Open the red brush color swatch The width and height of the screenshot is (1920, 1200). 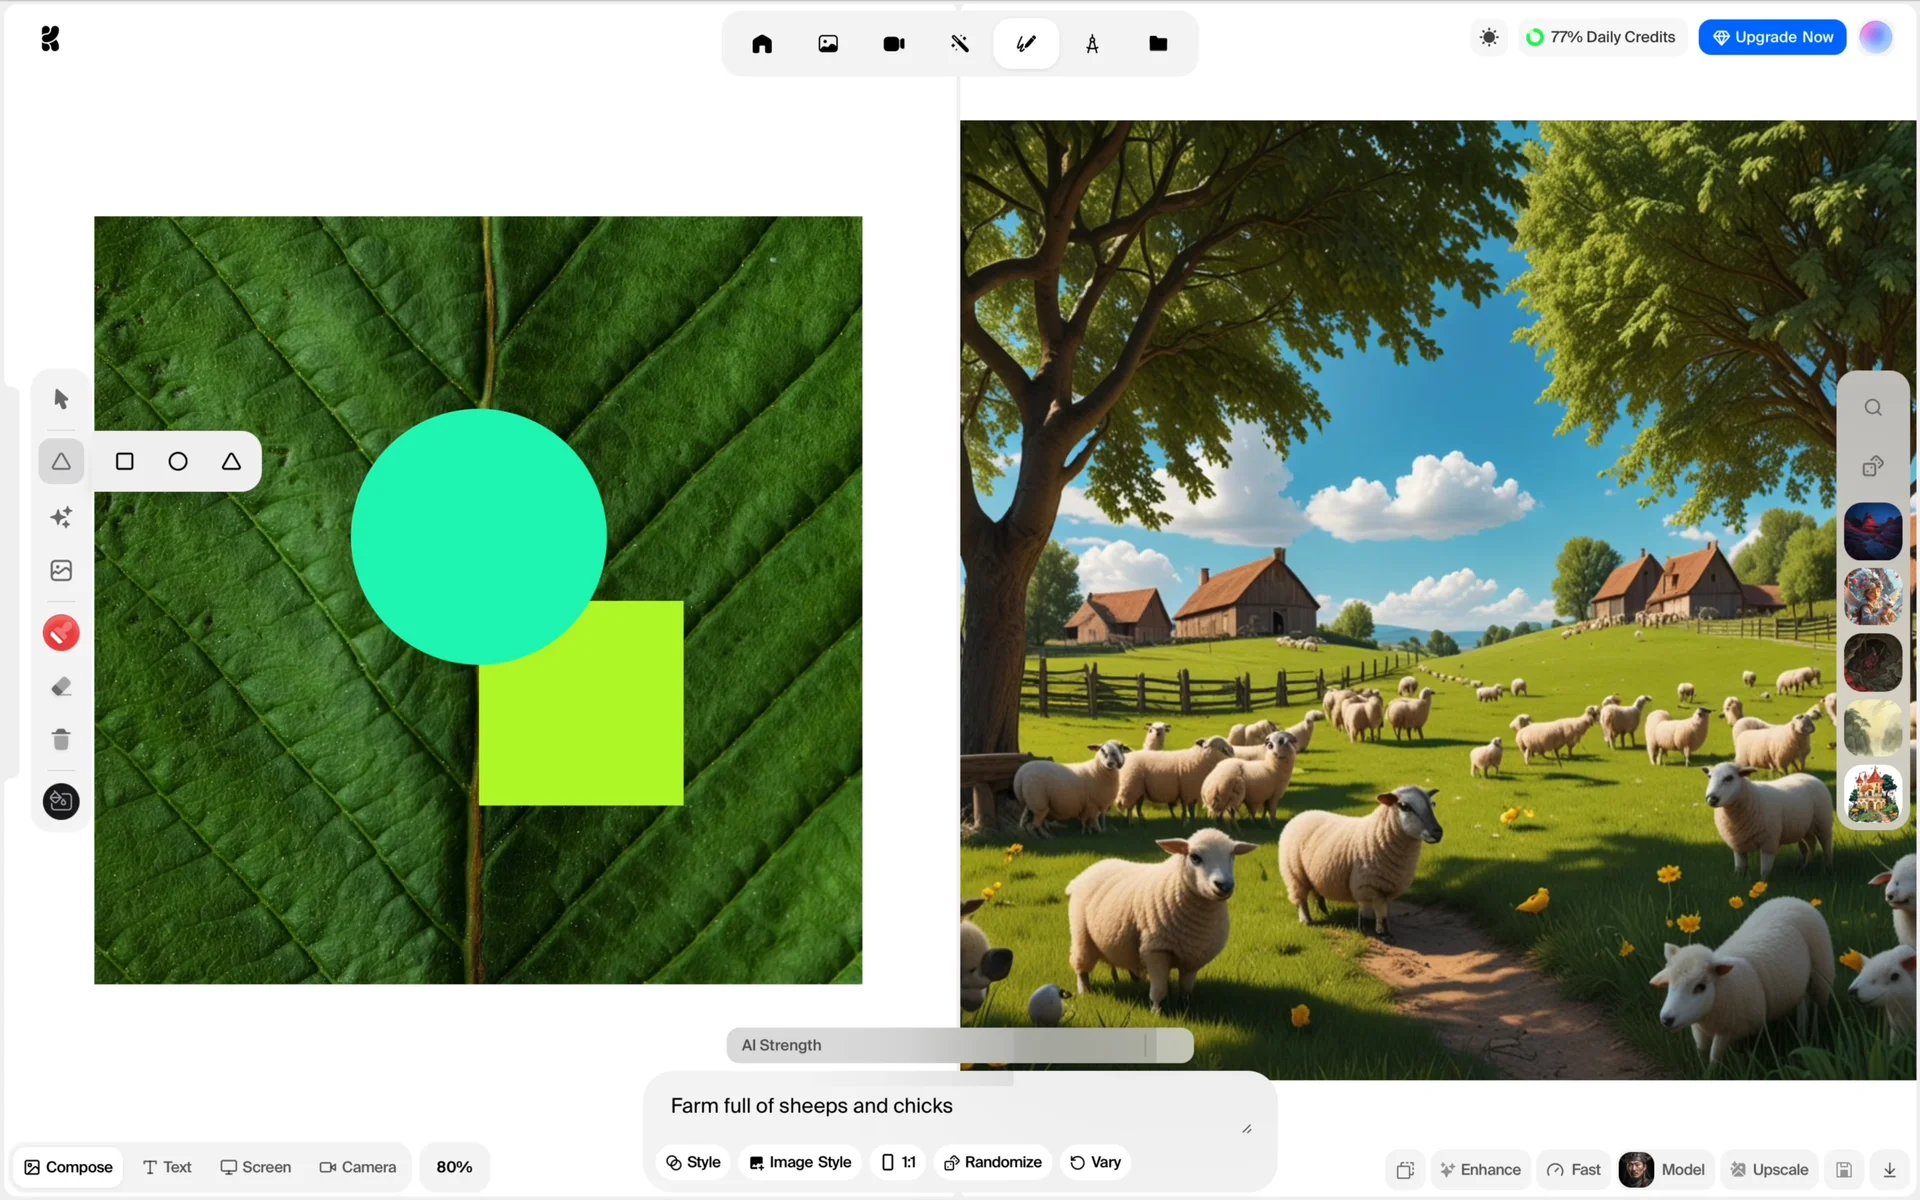point(61,633)
